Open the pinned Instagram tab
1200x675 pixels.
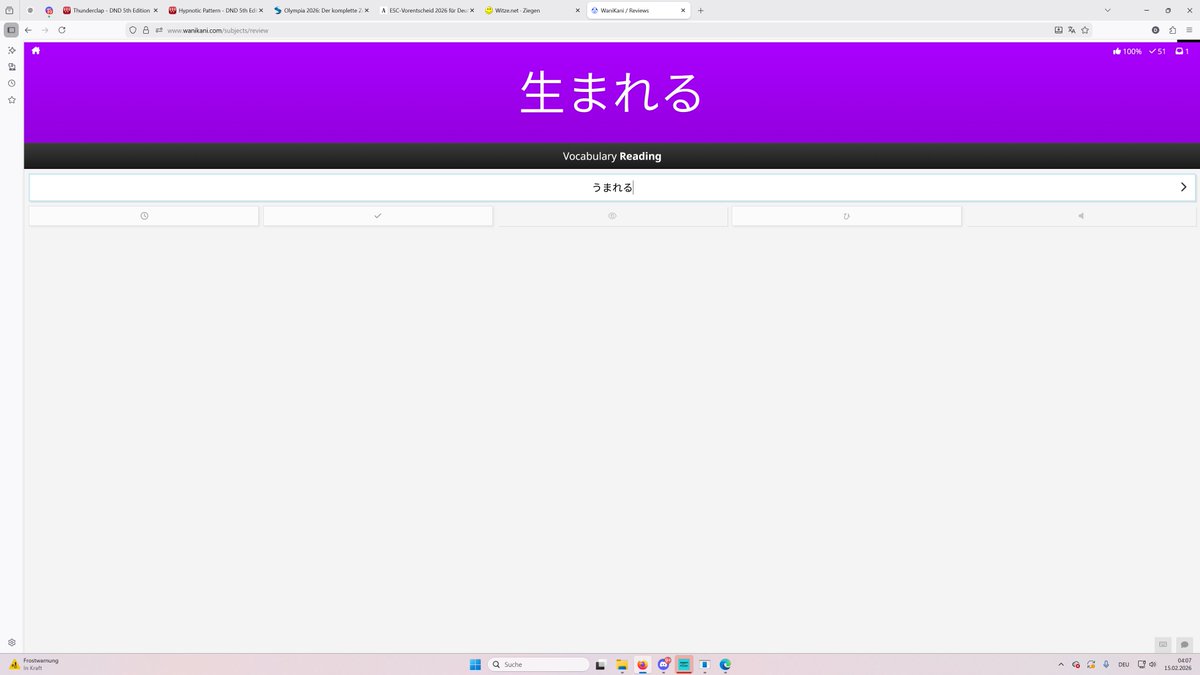49,10
